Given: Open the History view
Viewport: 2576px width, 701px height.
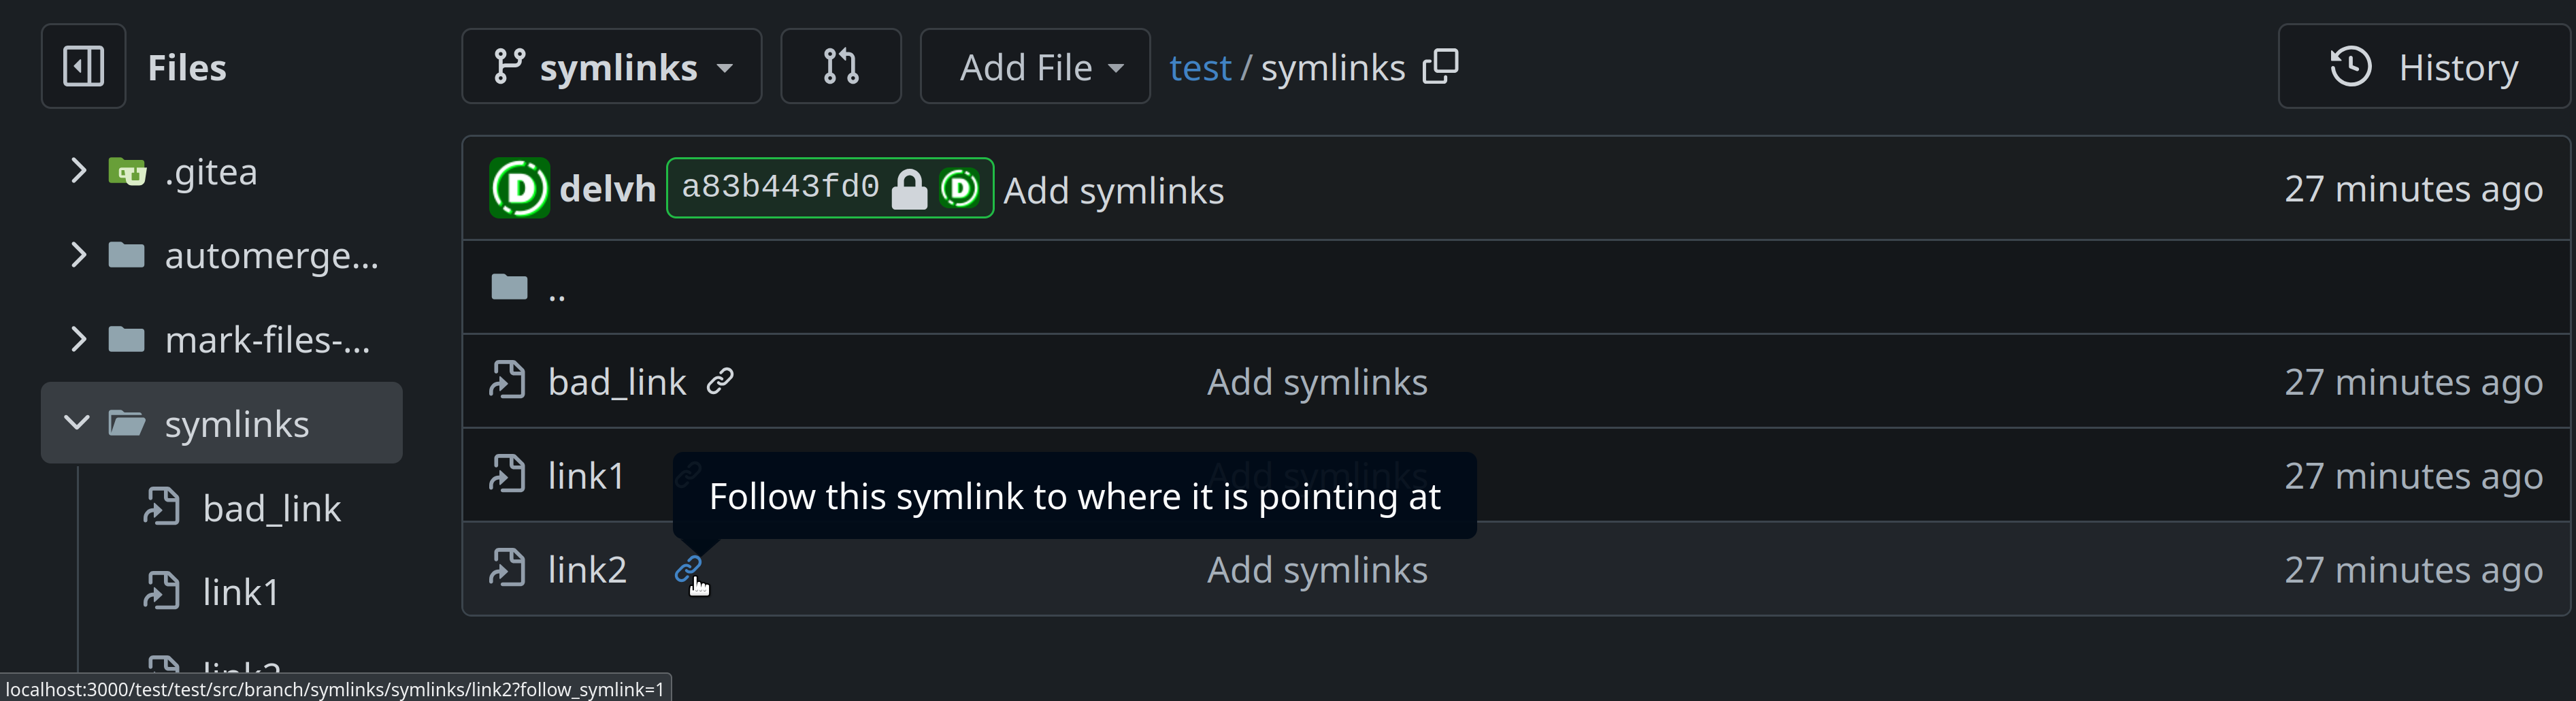Looking at the screenshot, I should click(x=2424, y=66).
